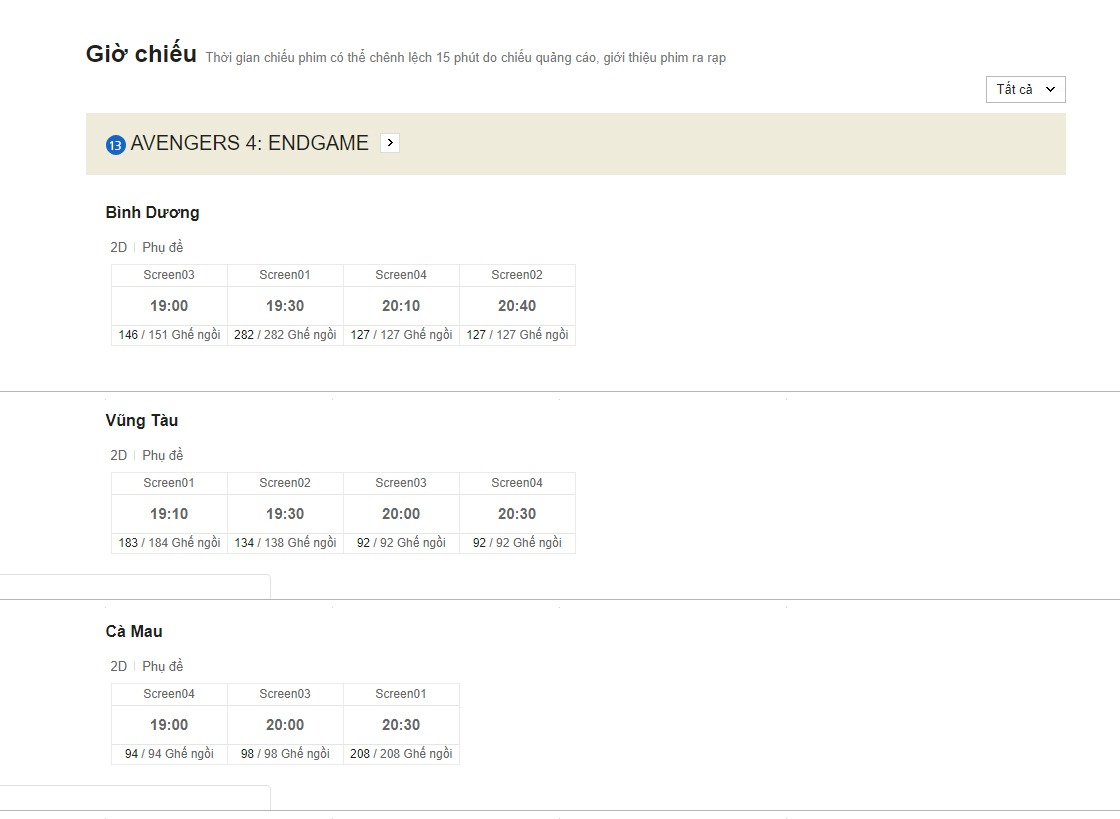Select Bình Dương 19:00 showtime on Screen03
The image size is (1120, 819).
click(169, 306)
